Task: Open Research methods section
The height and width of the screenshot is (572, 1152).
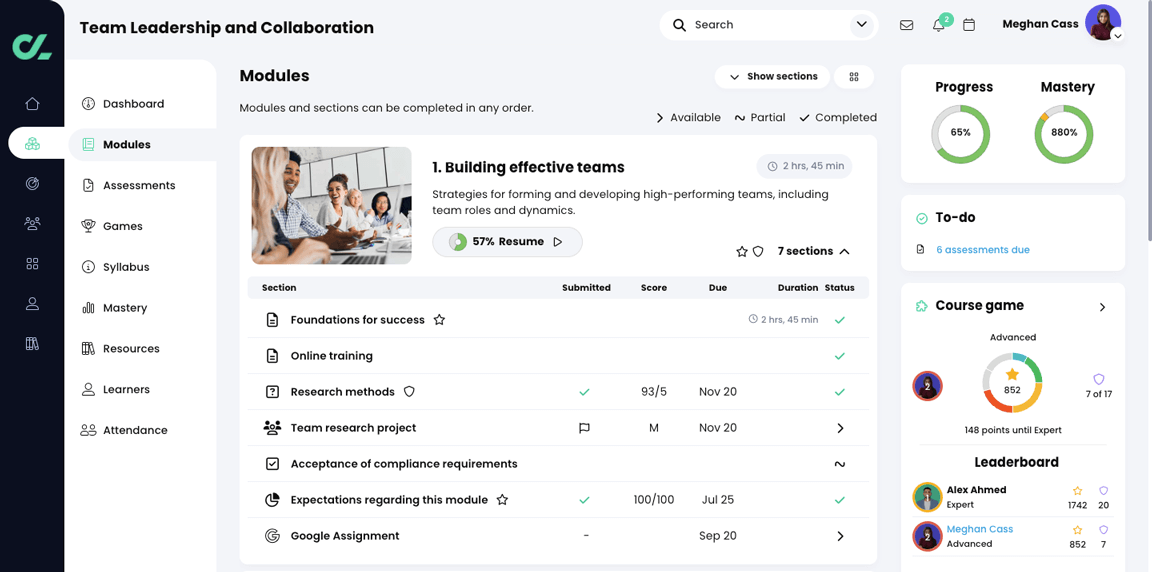Action: (x=342, y=391)
